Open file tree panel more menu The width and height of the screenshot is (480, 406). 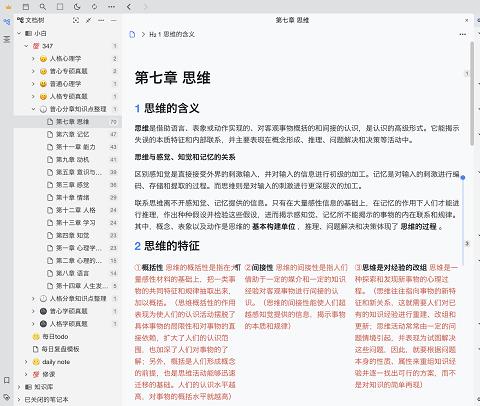click(x=101, y=20)
